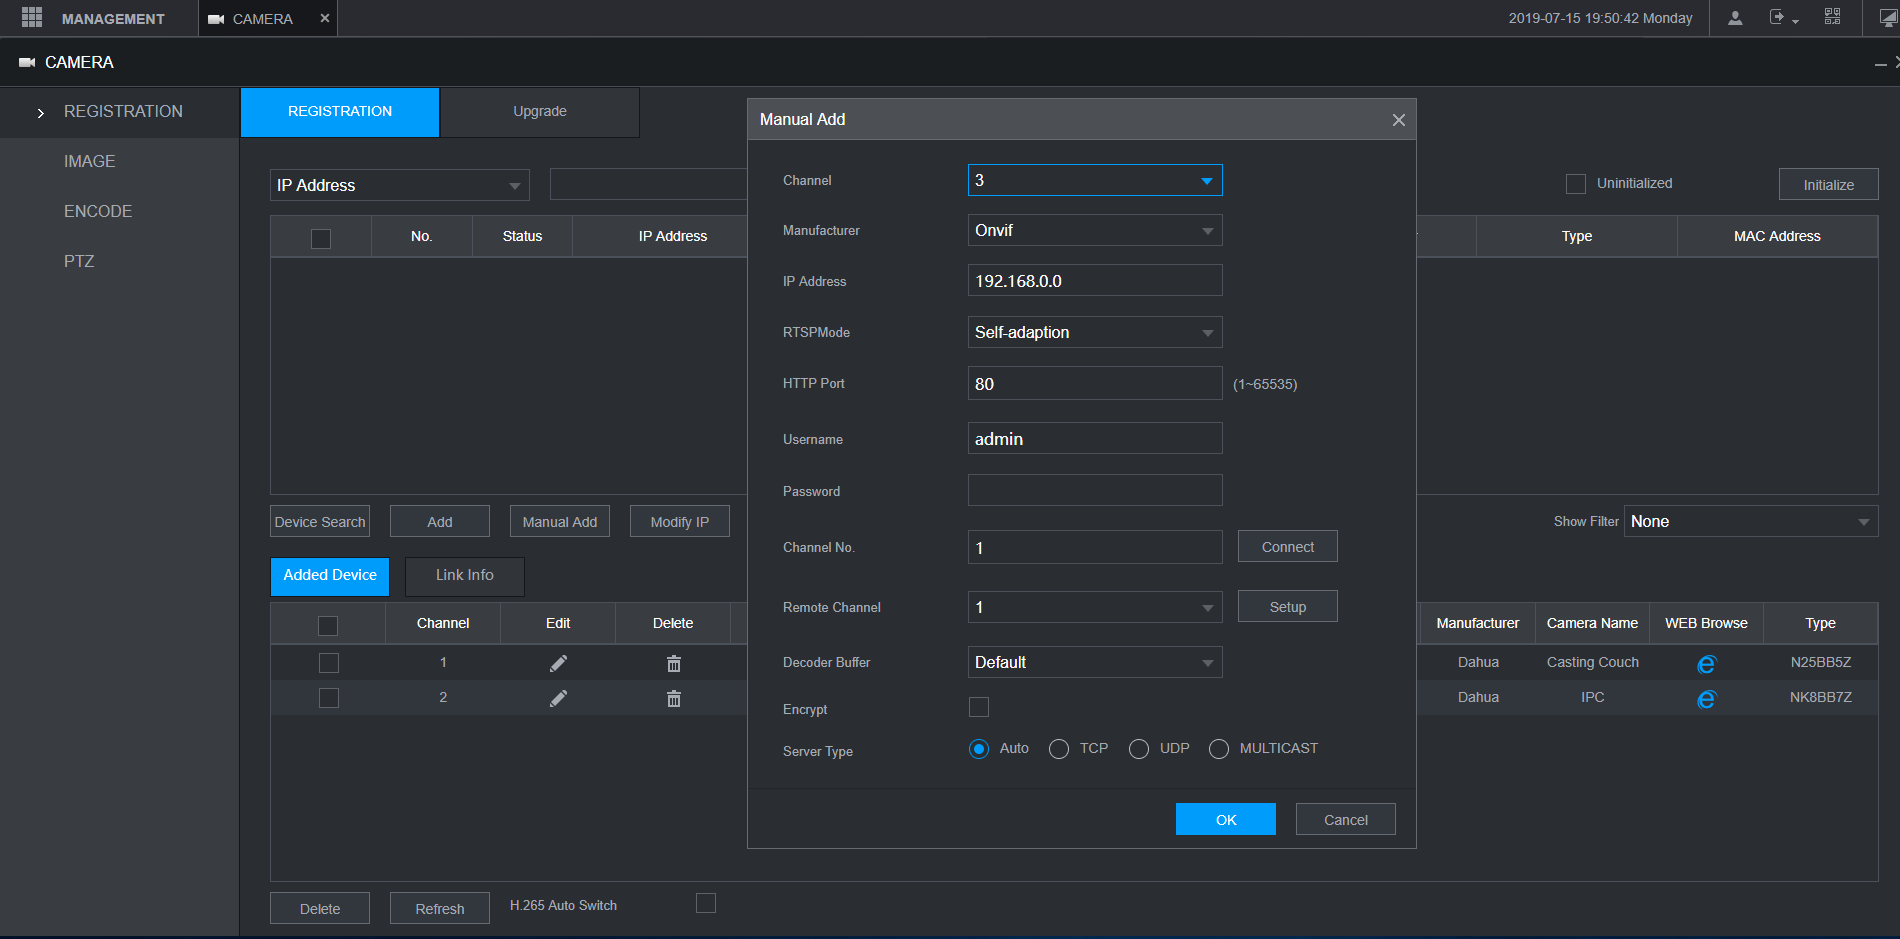Check the Uninitialized filter checkbox
Image resolution: width=1900 pixels, height=939 pixels.
tap(1576, 184)
